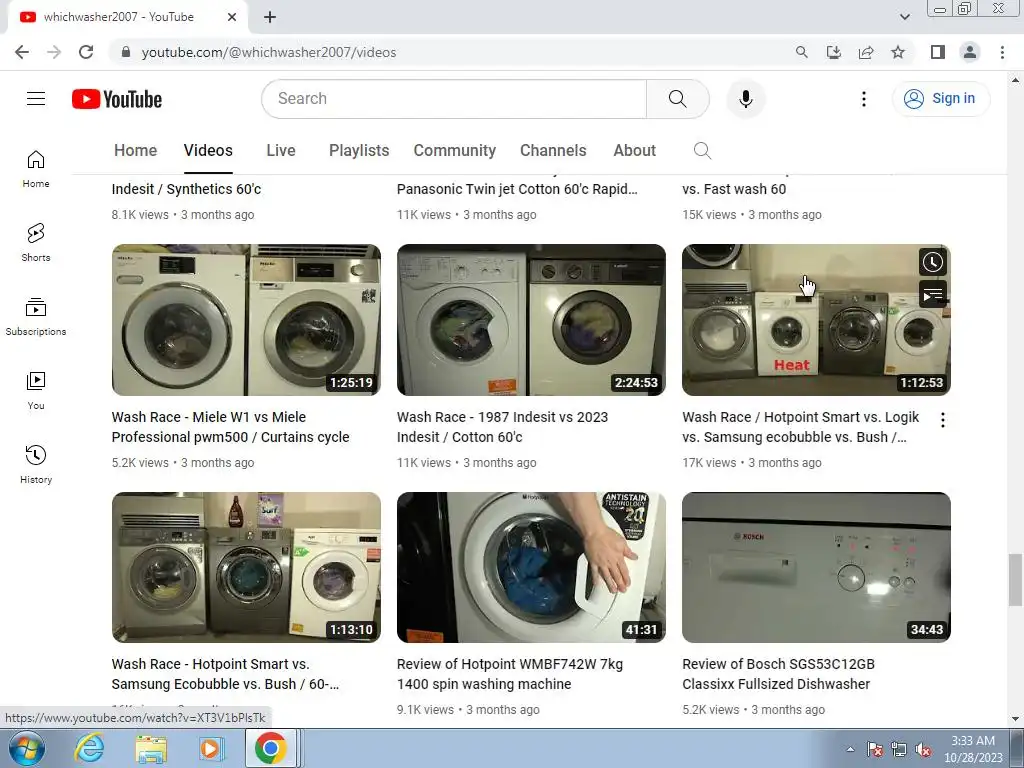
Task: Open the Community tab
Action: tap(455, 151)
